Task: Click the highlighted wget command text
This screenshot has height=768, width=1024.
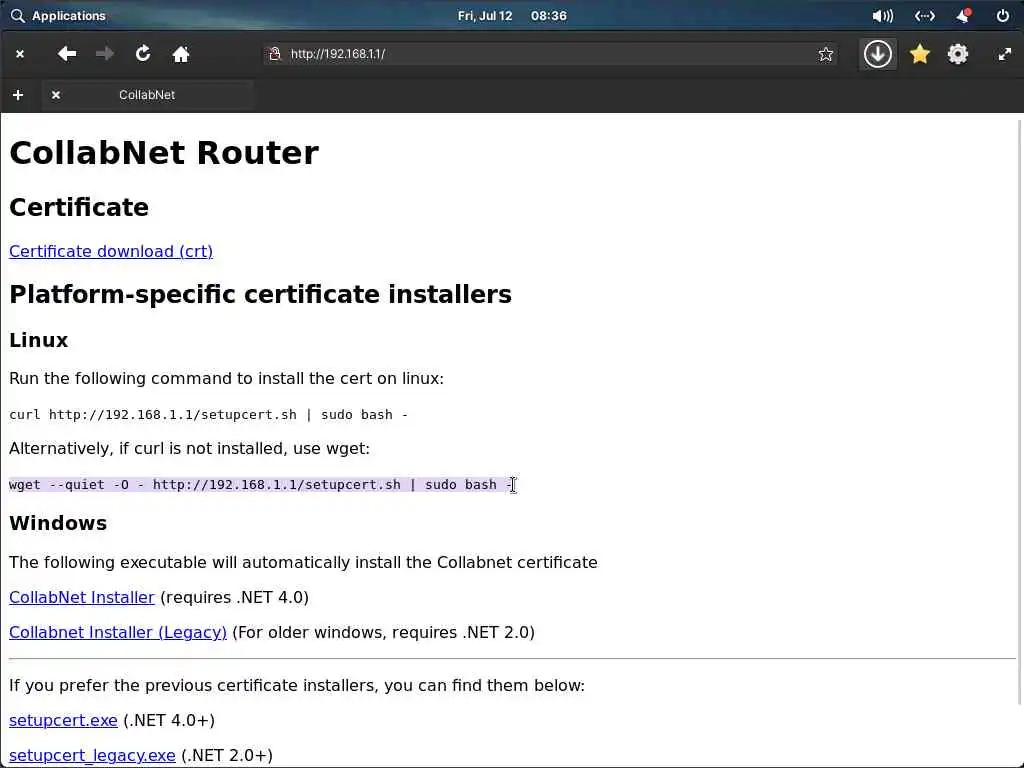Action: (261, 485)
